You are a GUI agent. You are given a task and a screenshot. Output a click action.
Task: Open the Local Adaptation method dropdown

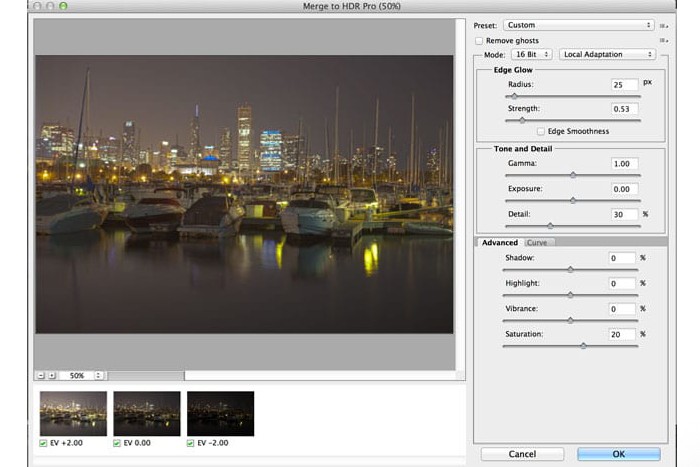pos(607,54)
